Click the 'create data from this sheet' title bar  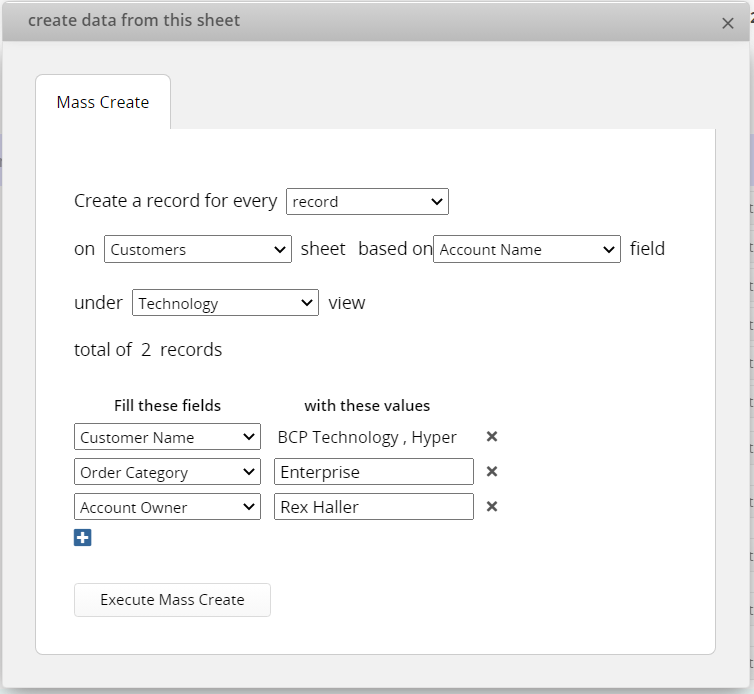[376, 21]
